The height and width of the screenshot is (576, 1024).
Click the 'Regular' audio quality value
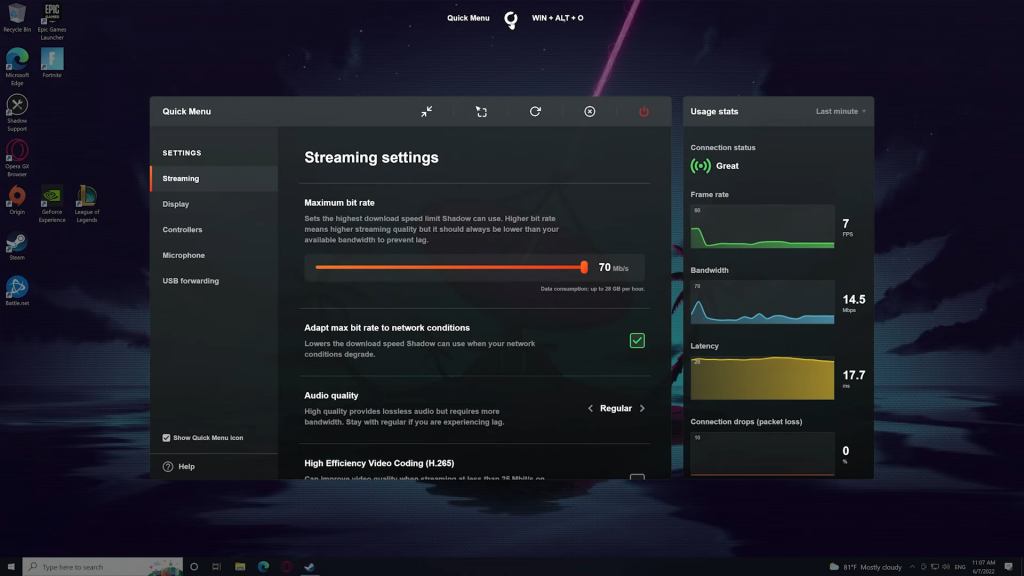[616, 408]
